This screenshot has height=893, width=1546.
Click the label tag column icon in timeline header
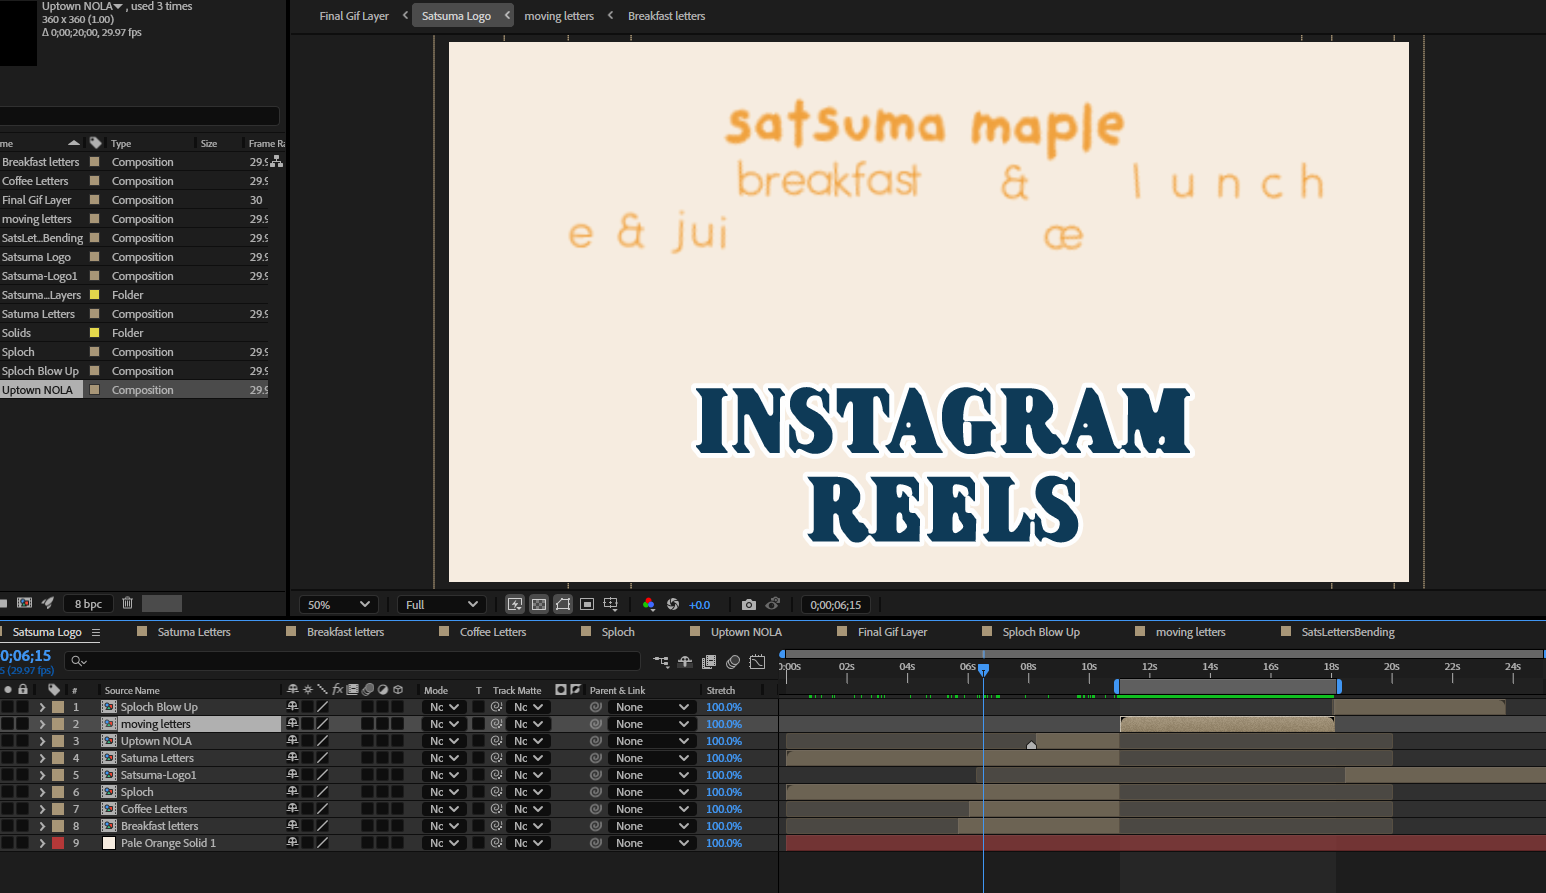54,690
